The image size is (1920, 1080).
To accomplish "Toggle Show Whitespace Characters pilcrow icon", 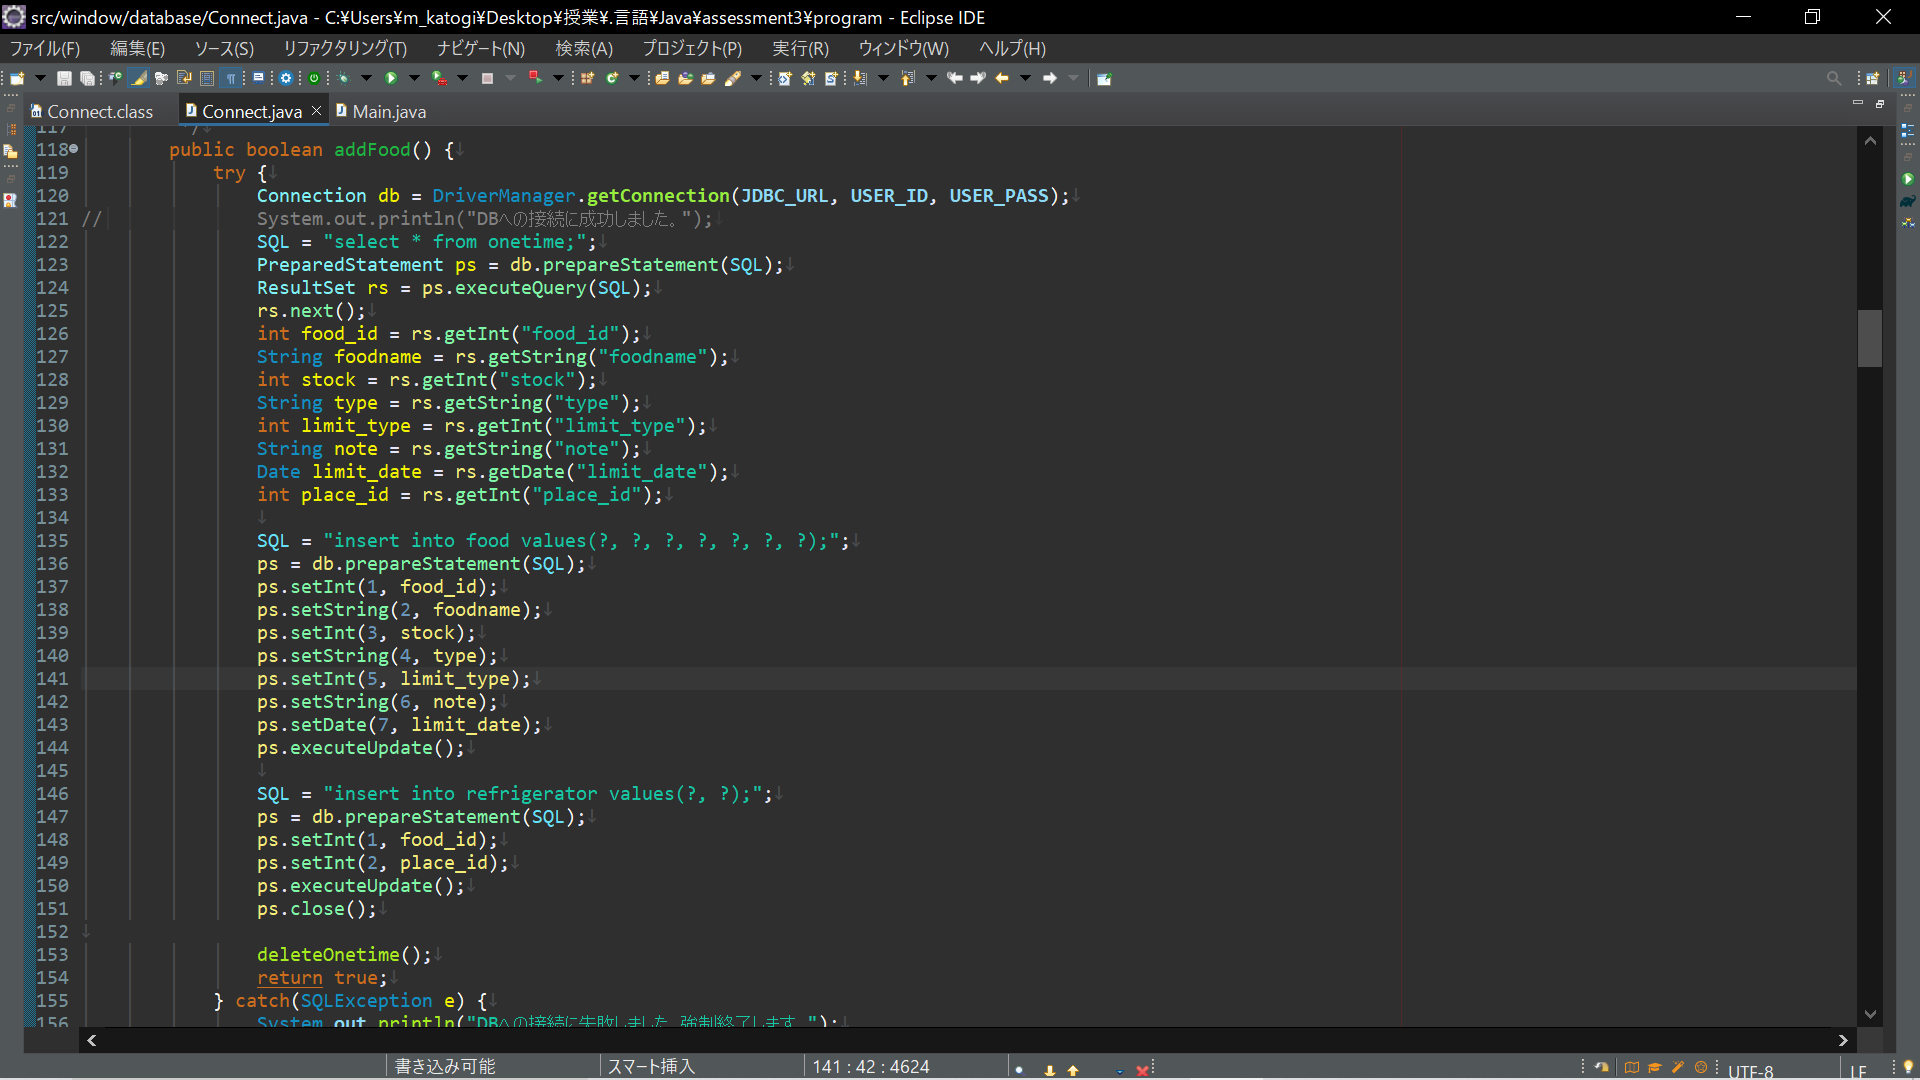I will tap(231, 78).
